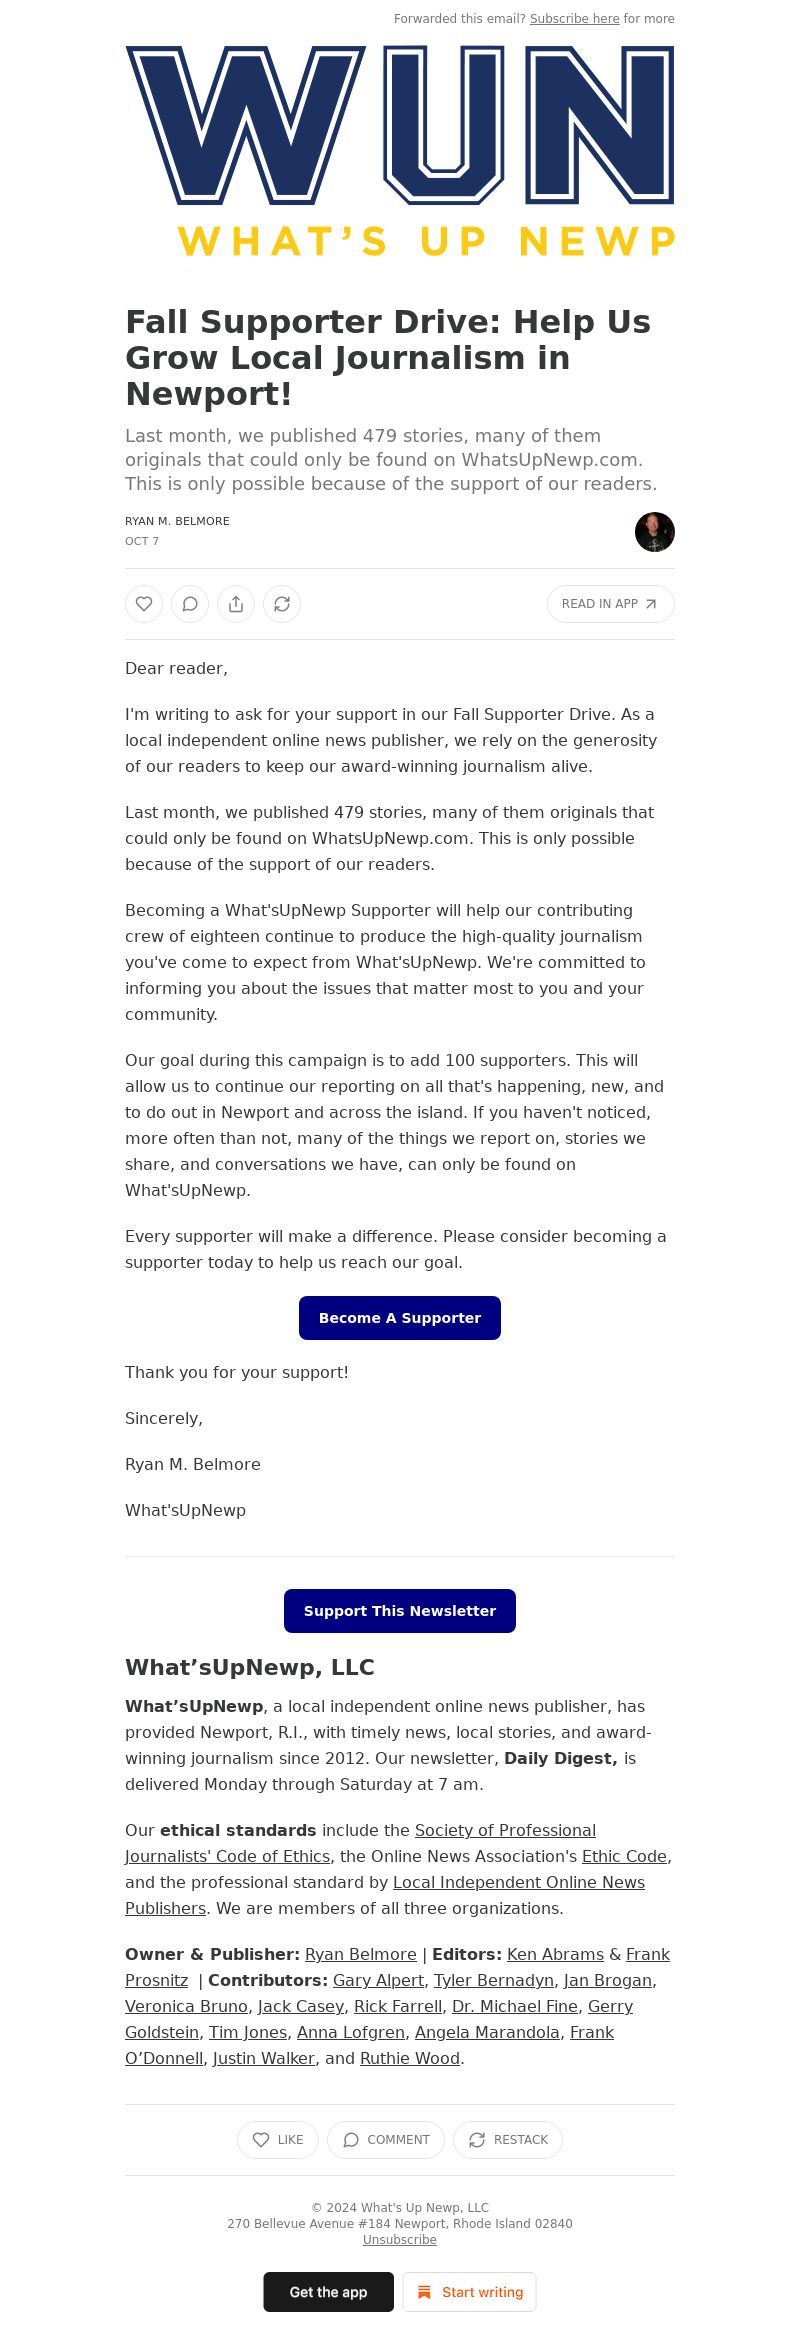
Task: Click Support This Newsletter button
Action: click(x=400, y=1611)
